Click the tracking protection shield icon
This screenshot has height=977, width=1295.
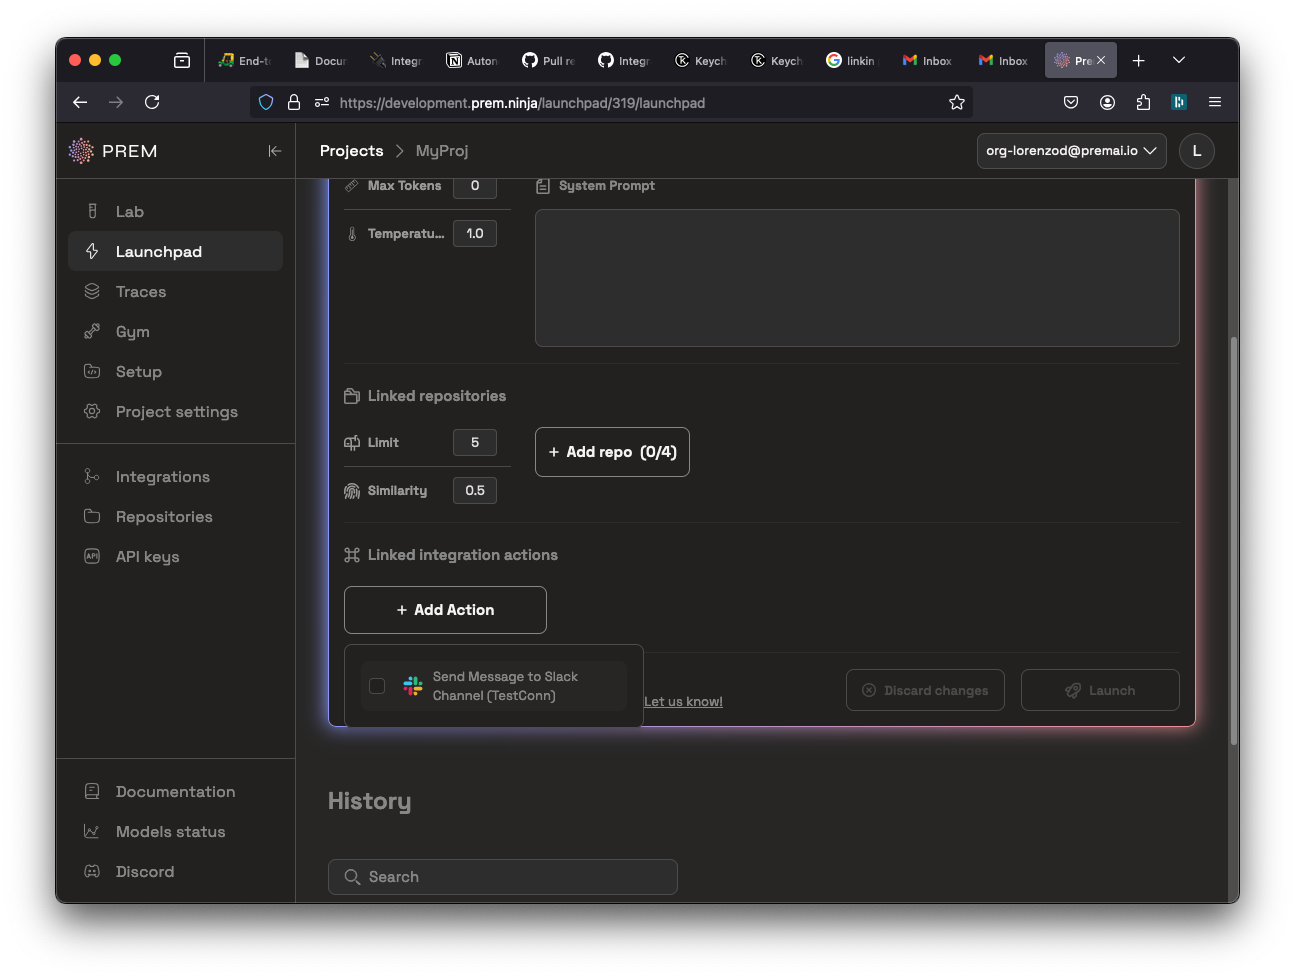tap(266, 102)
